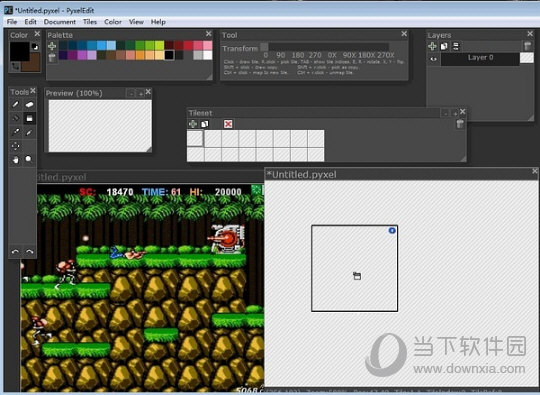Pick the lavender palette swatch
This screenshot has height=395, width=540.
tap(92, 55)
